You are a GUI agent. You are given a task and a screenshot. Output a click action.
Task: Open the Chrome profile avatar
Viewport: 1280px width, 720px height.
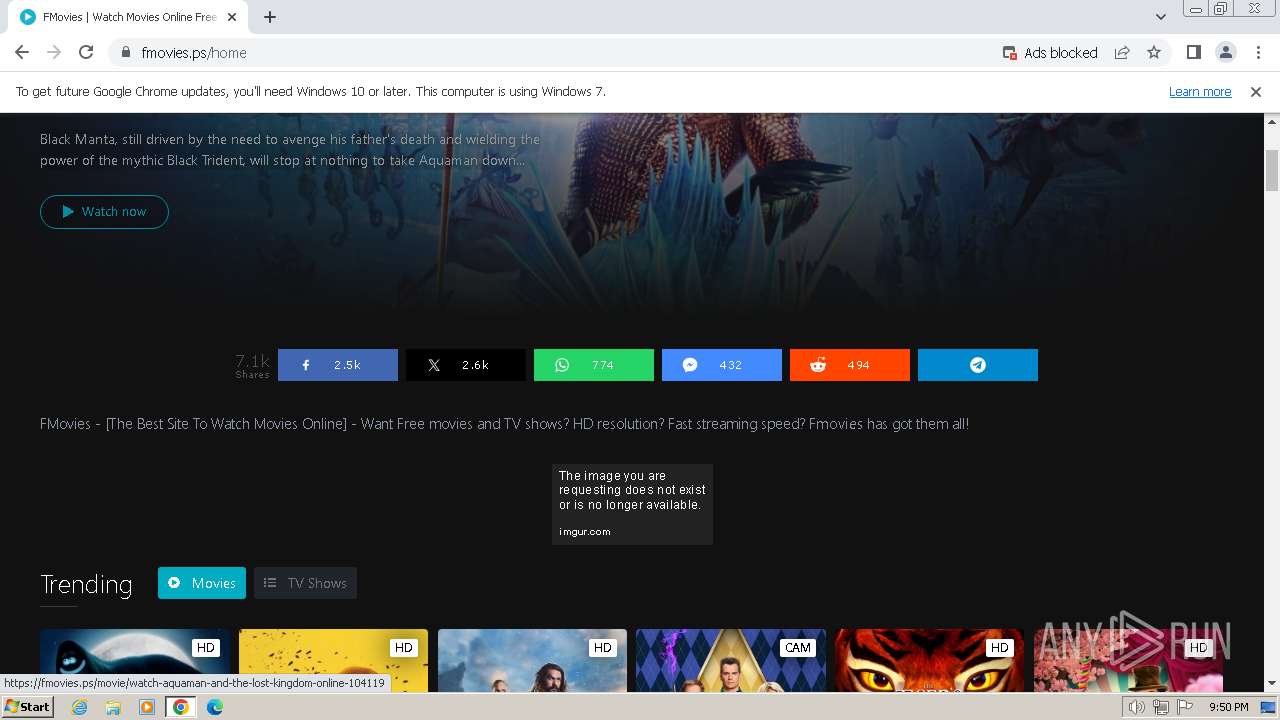pyautogui.click(x=1225, y=53)
